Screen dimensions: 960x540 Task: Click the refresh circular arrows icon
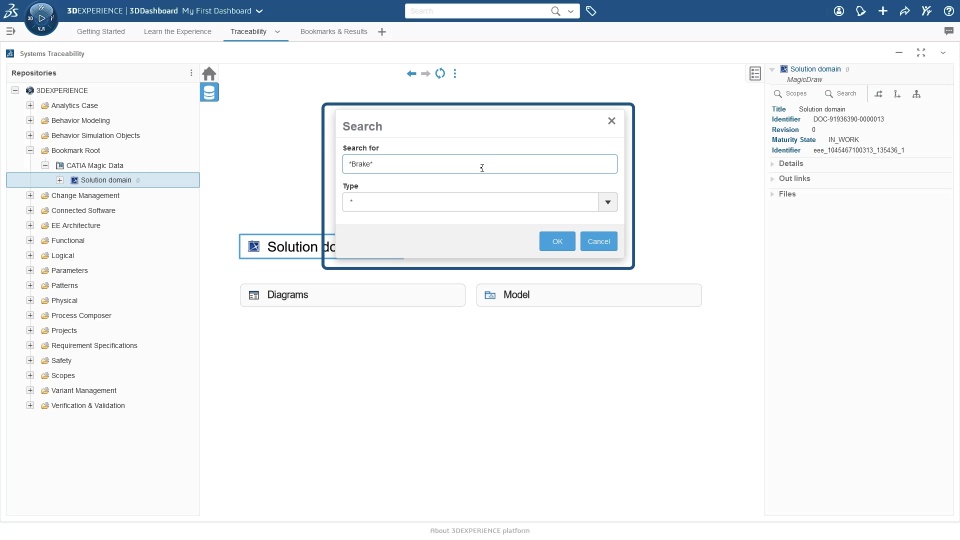coord(440,73)
